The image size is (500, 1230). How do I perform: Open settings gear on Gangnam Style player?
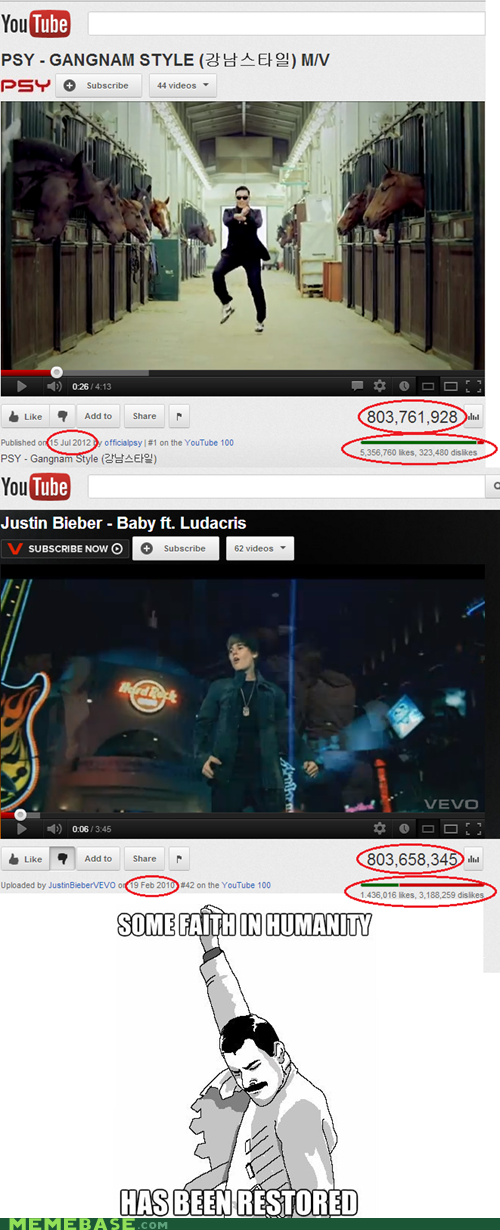(380, 385)
